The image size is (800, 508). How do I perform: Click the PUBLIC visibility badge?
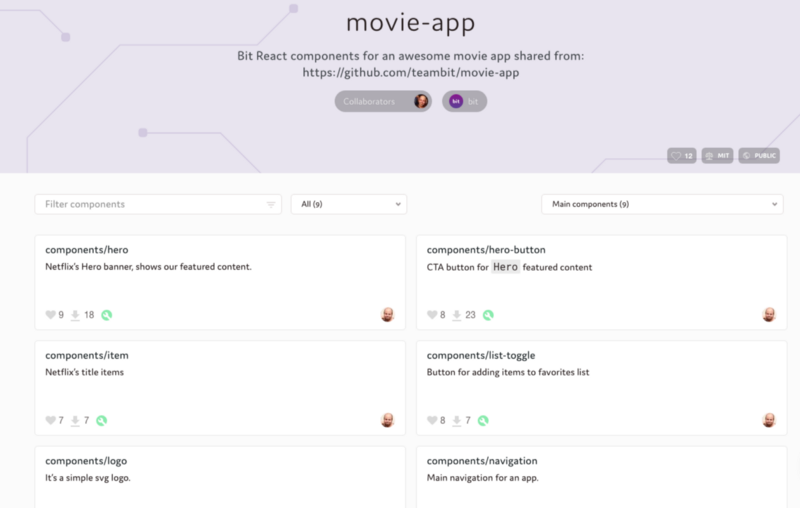[759, 156]
